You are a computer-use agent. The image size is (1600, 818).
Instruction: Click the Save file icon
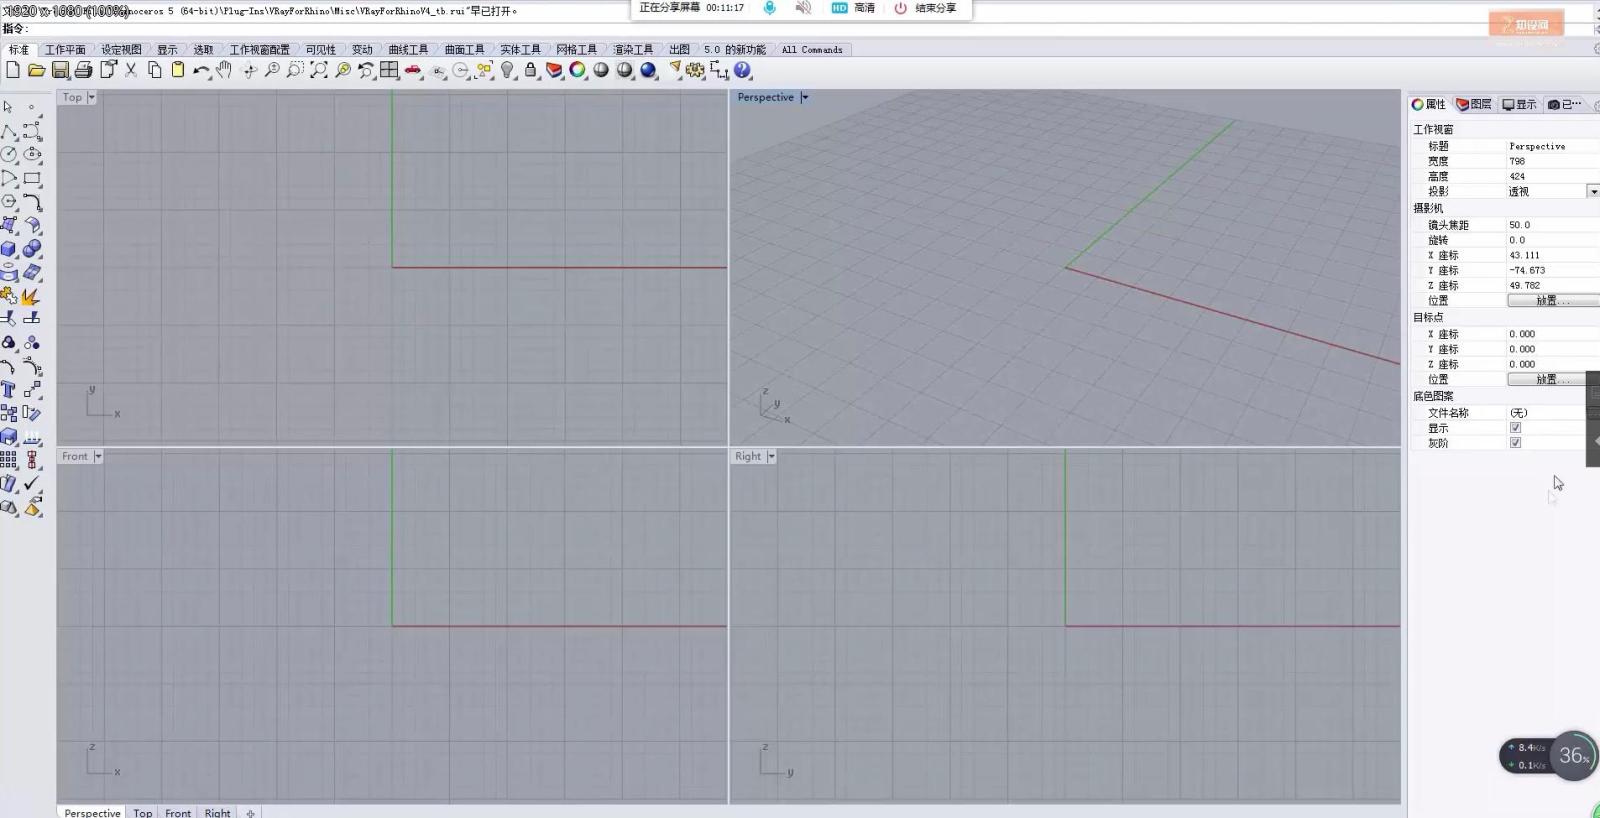pyautogui.click(x=60, y=70)
